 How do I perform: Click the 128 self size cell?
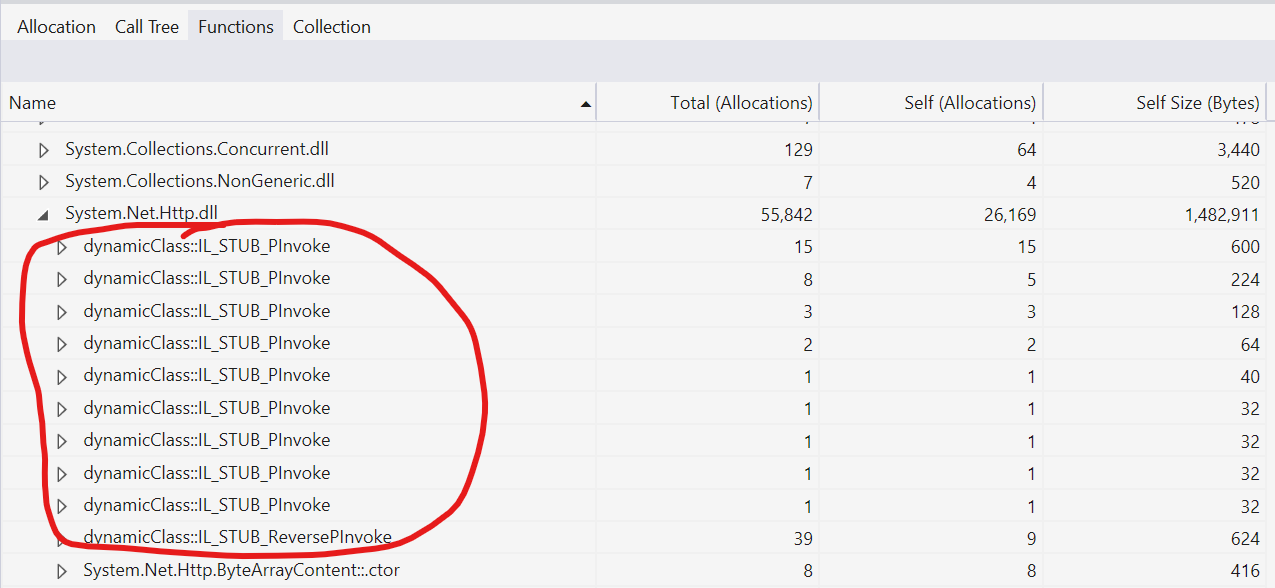(x=1245, y=312)
